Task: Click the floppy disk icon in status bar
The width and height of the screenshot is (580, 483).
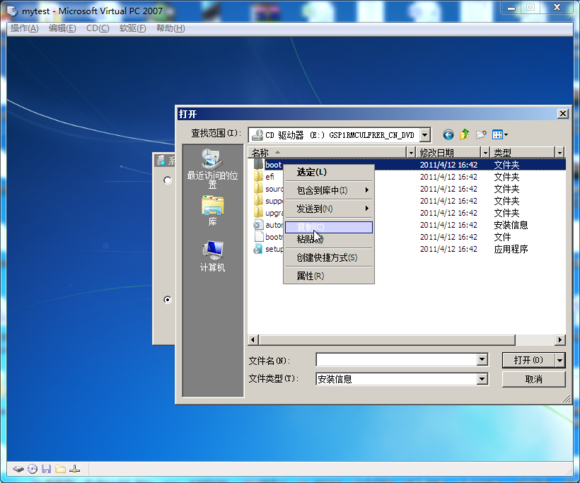Action: 46,469
